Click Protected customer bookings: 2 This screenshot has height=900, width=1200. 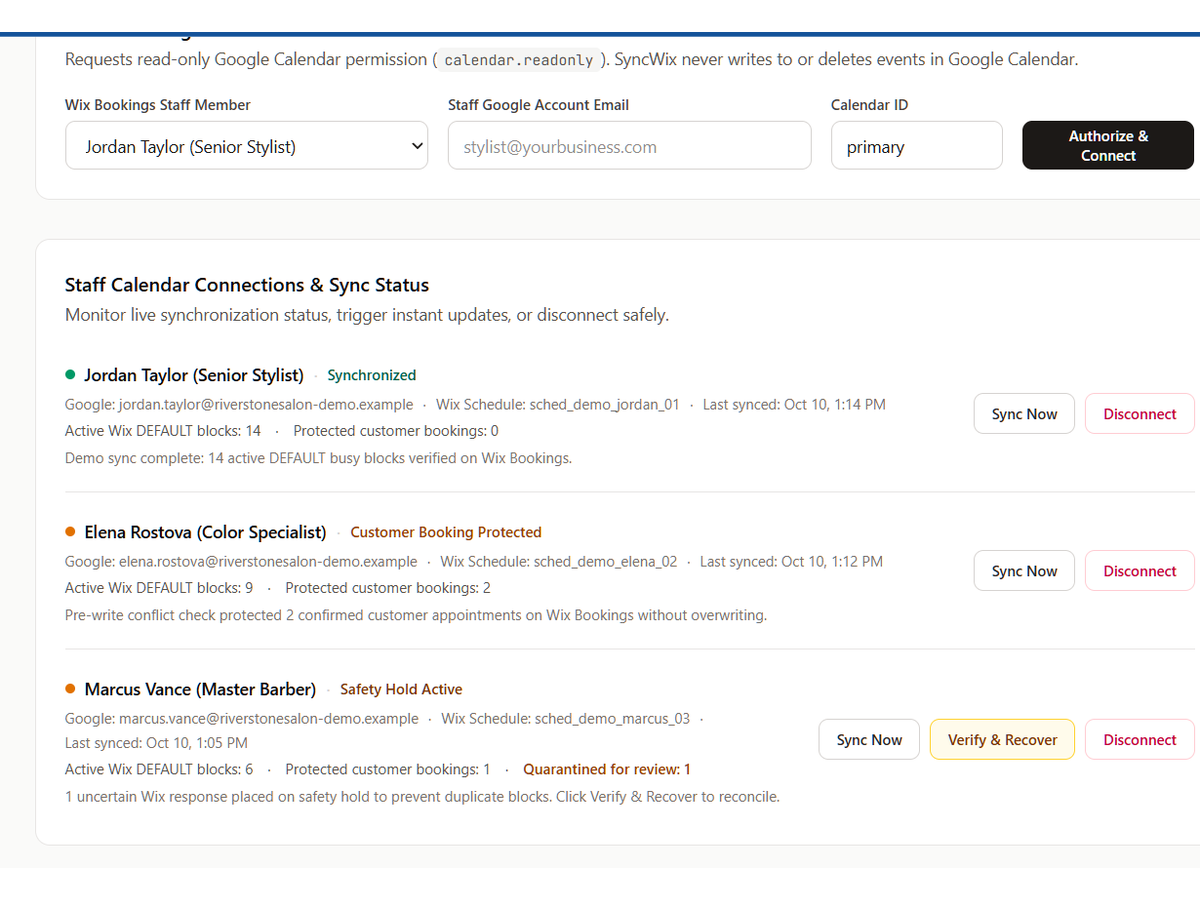pyautogui.click(x=388, y=588)
